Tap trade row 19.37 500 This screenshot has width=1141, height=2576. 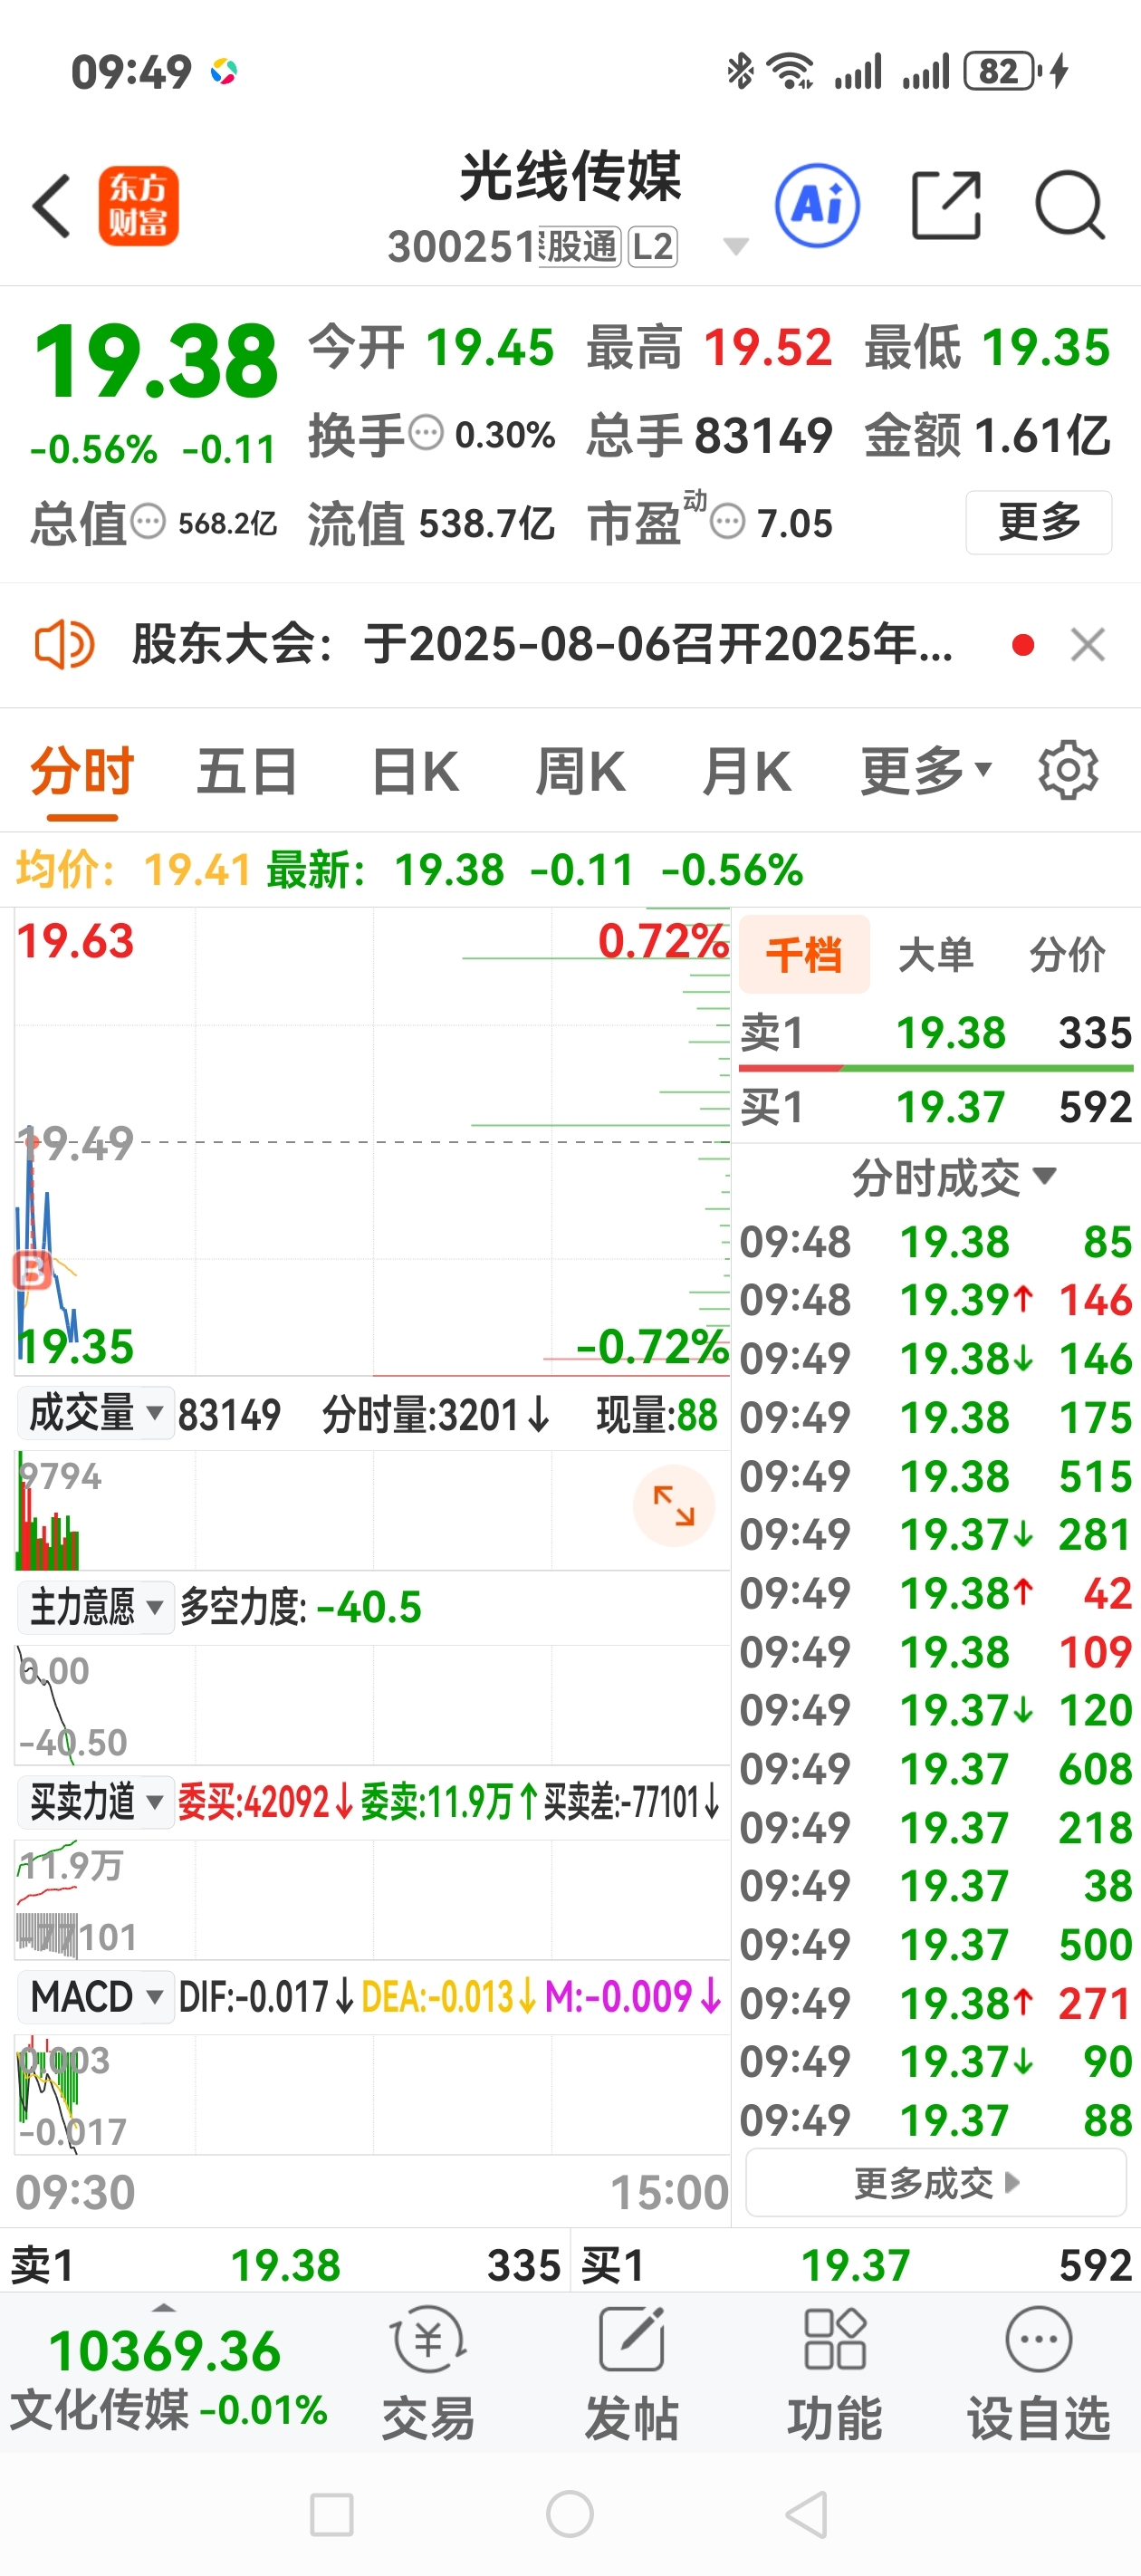click(x=936, y=1944)
